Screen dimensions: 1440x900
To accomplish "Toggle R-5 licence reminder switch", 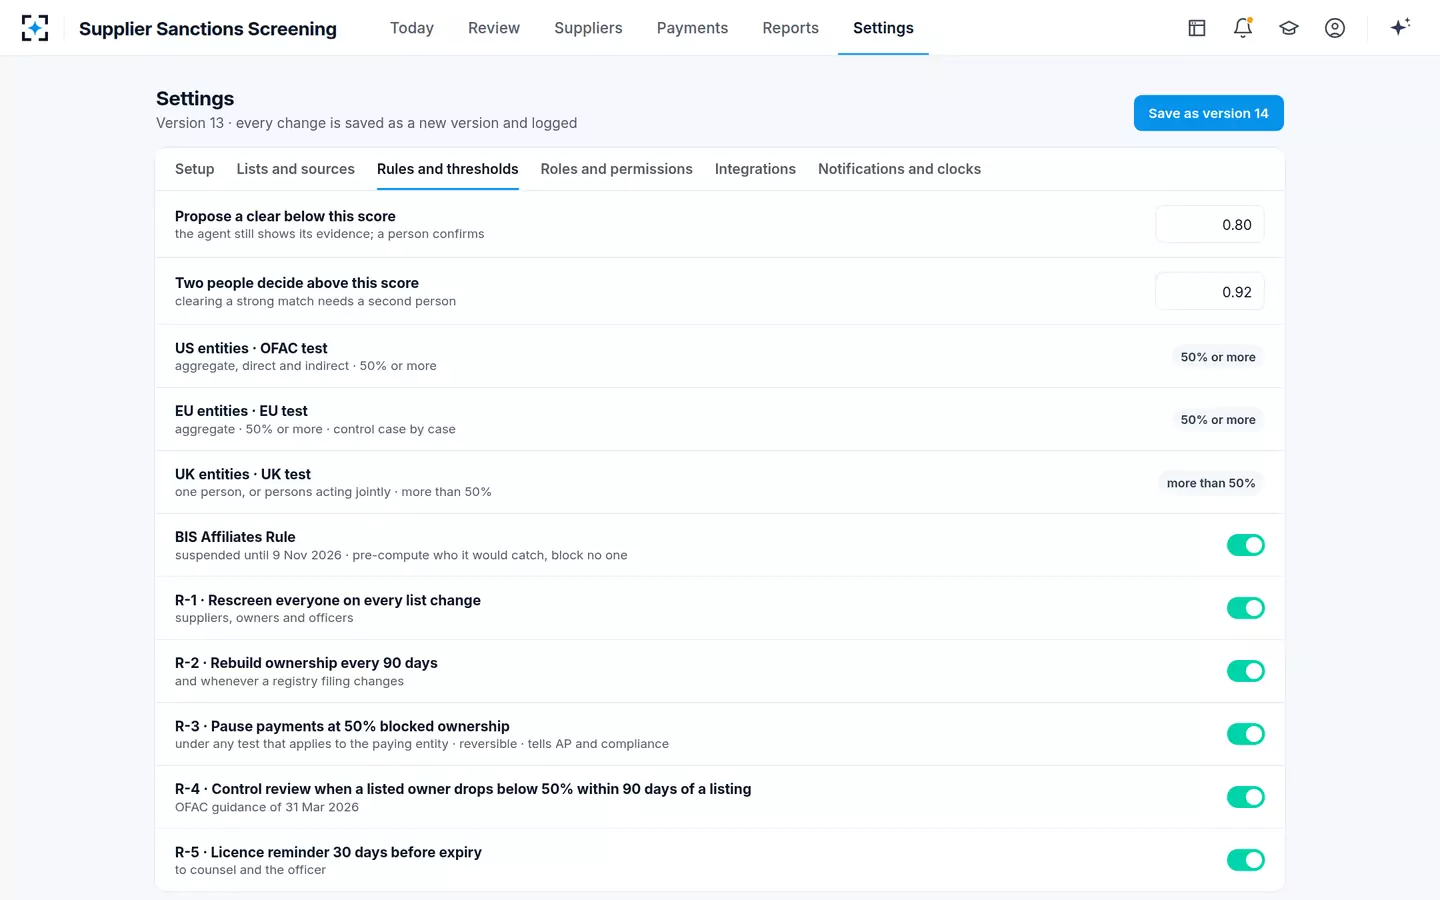I will pos(1246,860).
